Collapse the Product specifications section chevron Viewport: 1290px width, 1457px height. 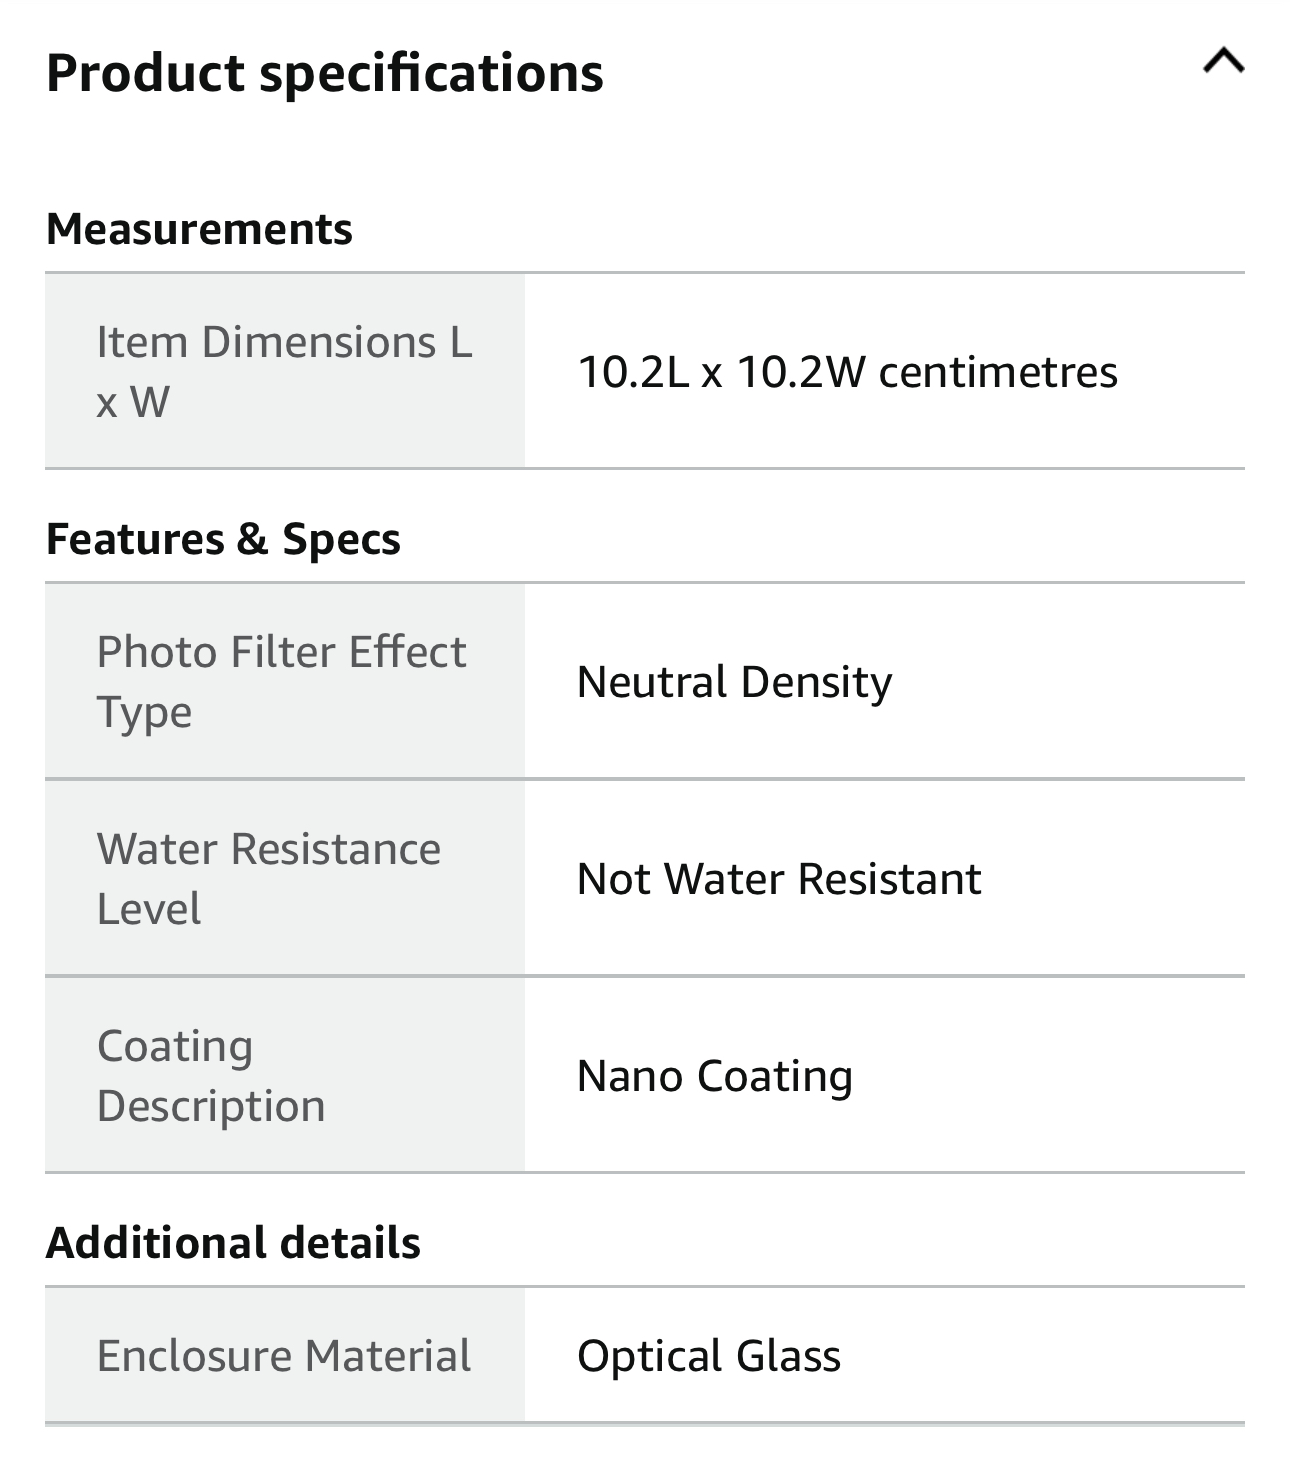pos(1223,62)
